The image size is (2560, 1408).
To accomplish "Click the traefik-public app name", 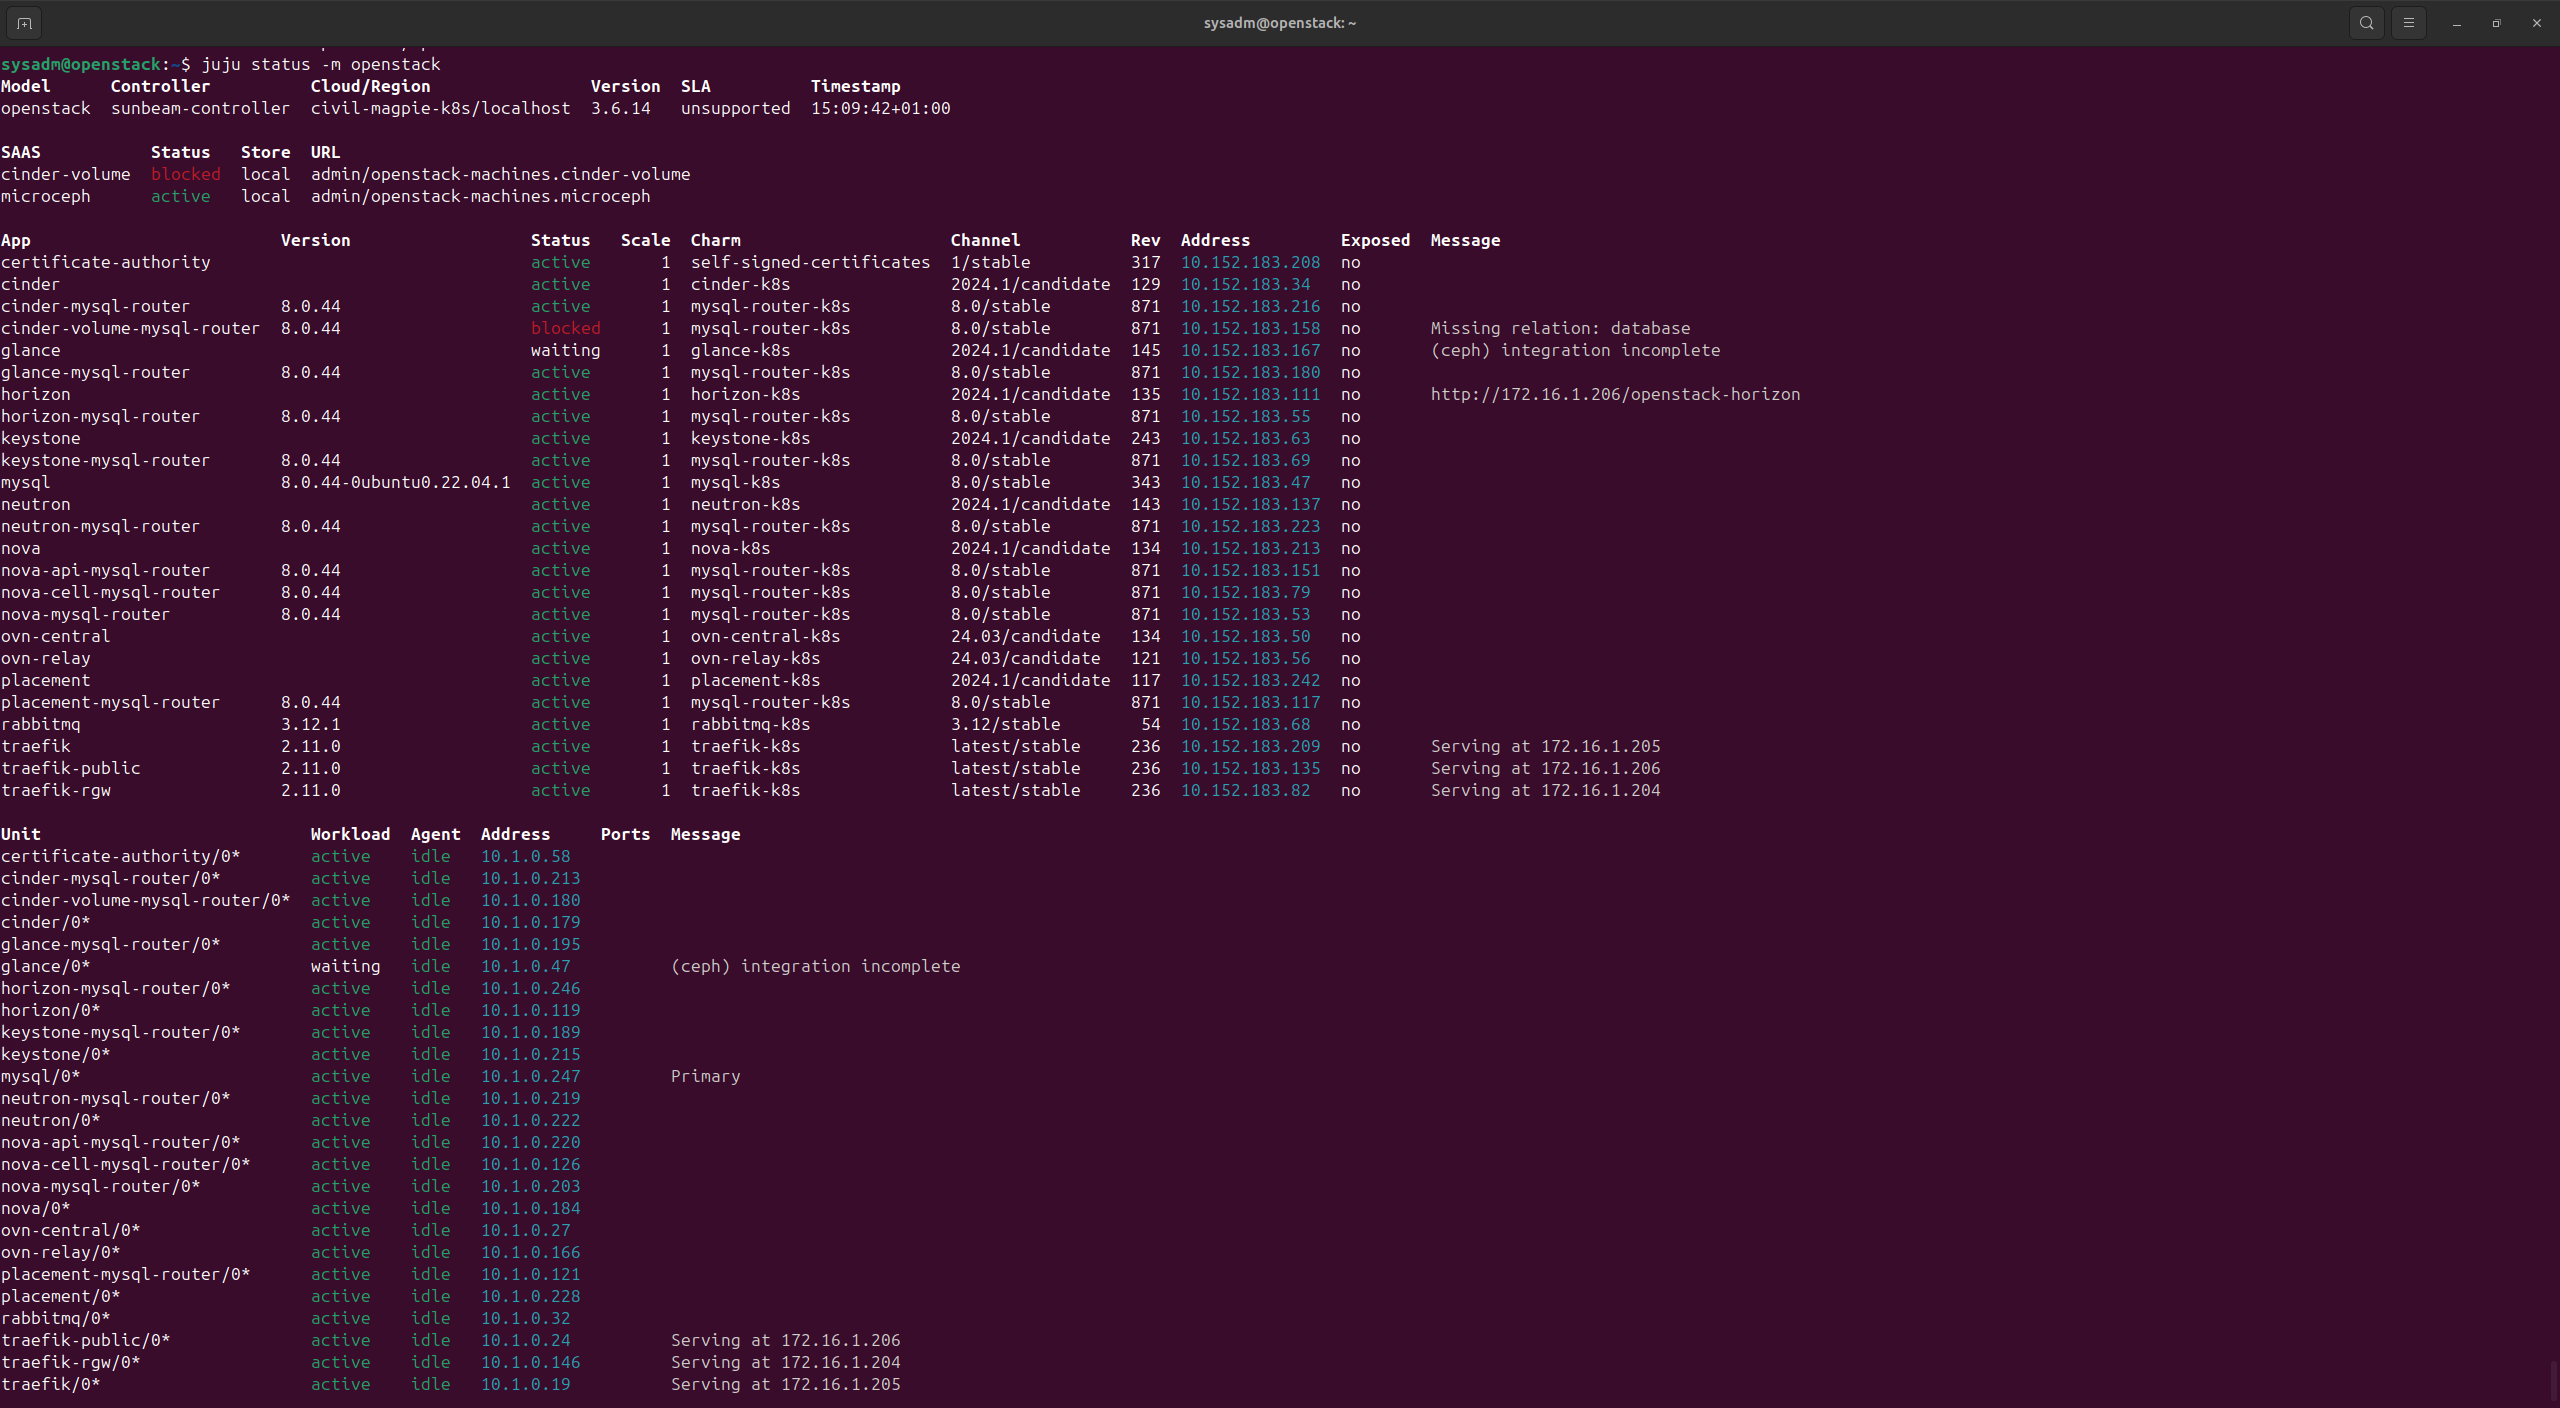I will click(70, 768).
